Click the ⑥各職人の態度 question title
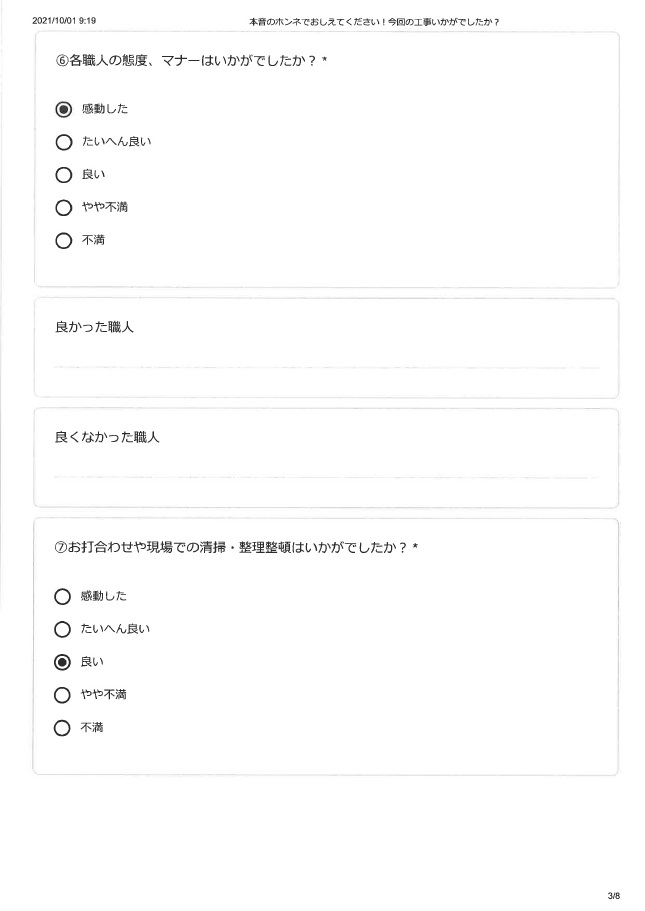 pyautogui.click(x=191, y=60)
